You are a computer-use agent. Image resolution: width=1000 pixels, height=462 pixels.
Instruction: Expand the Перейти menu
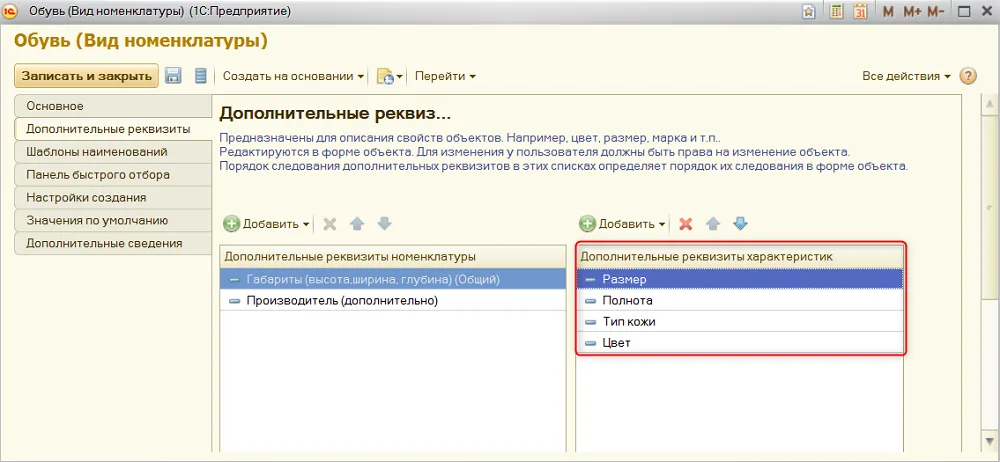[x=445, y=76]
